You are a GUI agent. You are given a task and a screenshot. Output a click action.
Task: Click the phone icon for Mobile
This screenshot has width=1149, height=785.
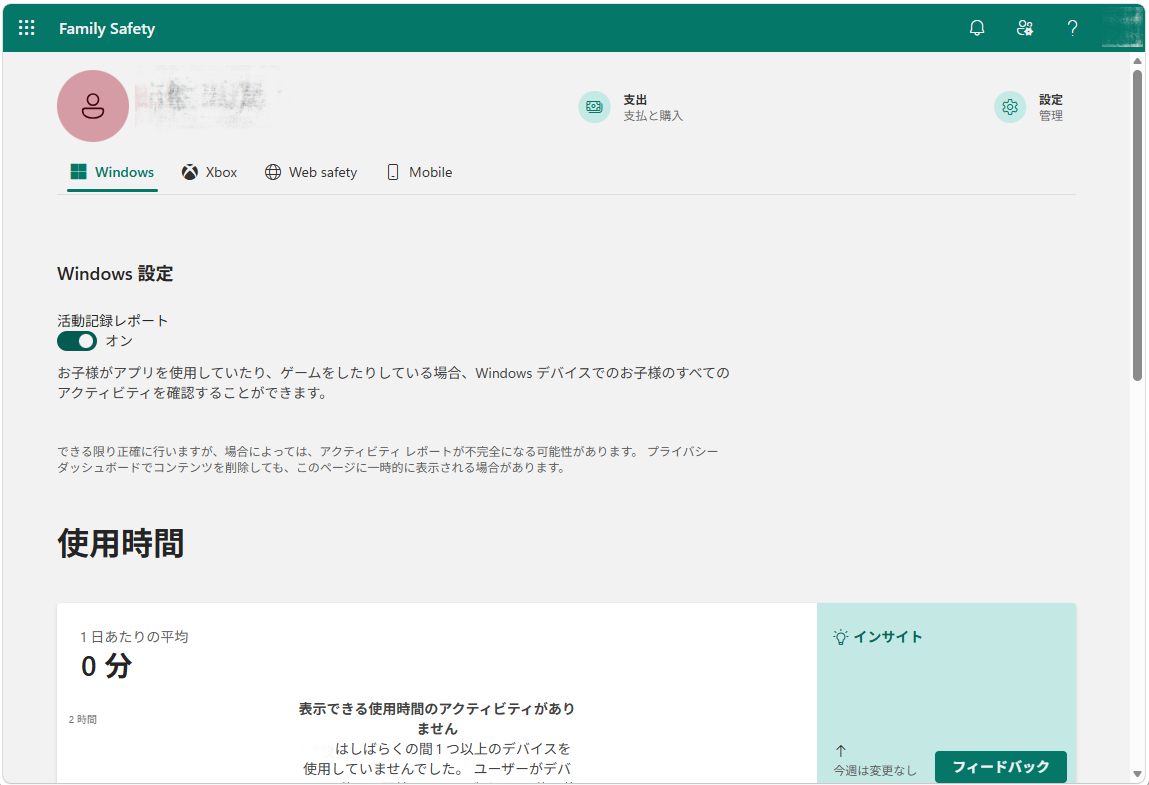[x=393, y=172]
